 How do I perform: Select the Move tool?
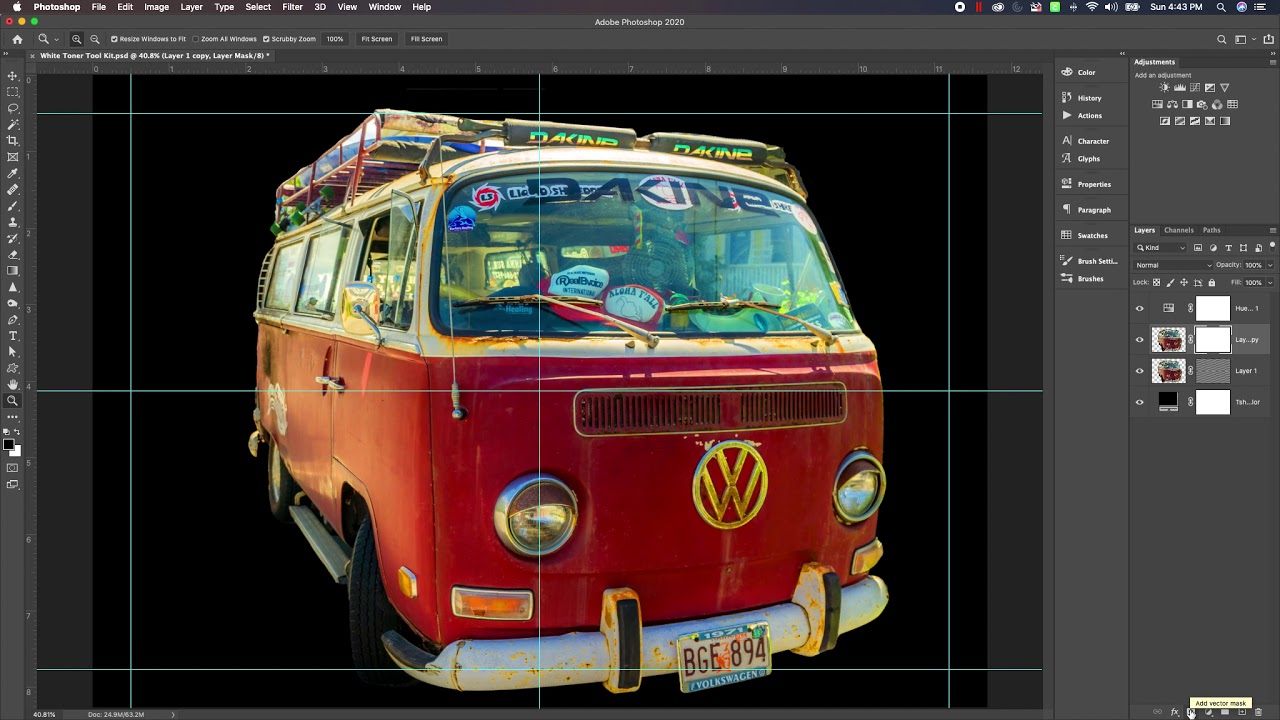pos(13,76)
